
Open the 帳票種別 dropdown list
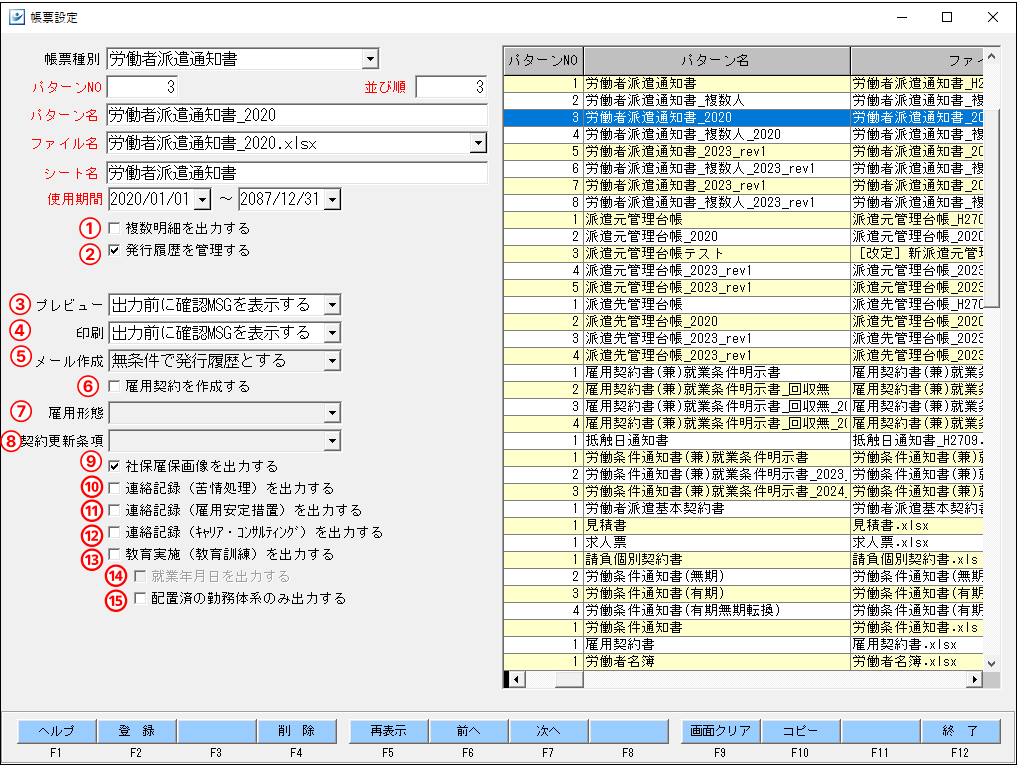pos(370,60)
